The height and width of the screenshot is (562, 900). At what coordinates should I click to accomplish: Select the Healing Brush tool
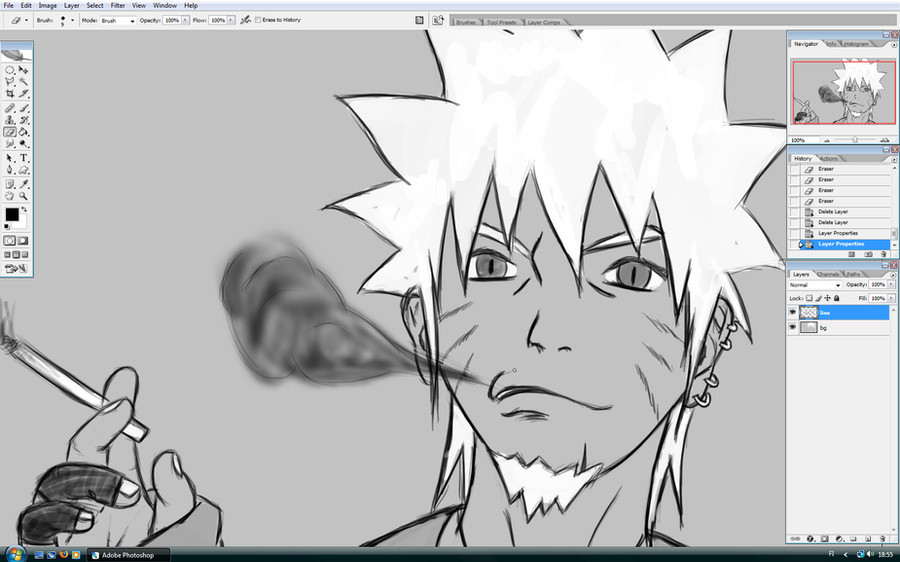[x=10, y=108]
